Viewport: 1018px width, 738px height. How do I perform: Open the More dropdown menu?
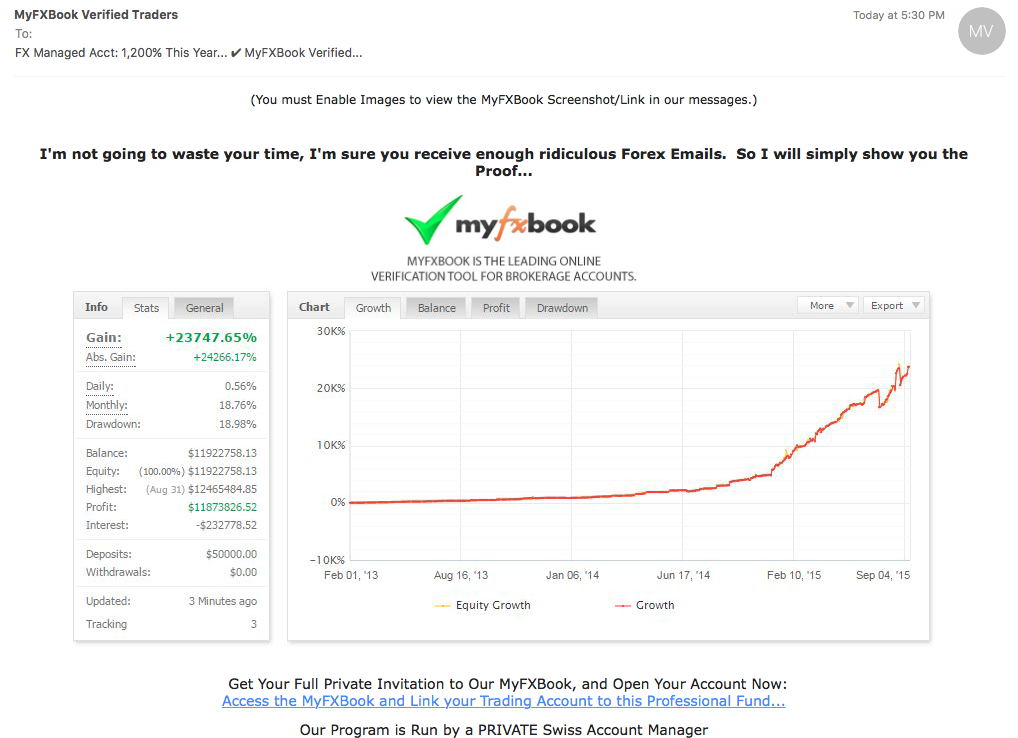click(x=828, y=305)
